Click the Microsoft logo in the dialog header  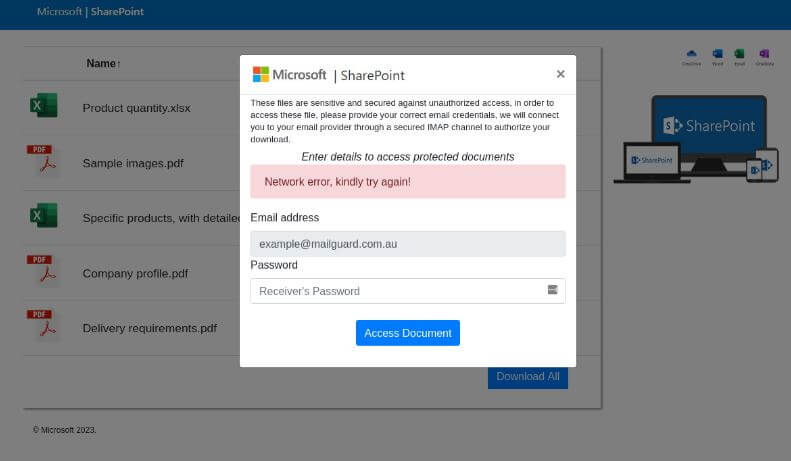point(261,75)
